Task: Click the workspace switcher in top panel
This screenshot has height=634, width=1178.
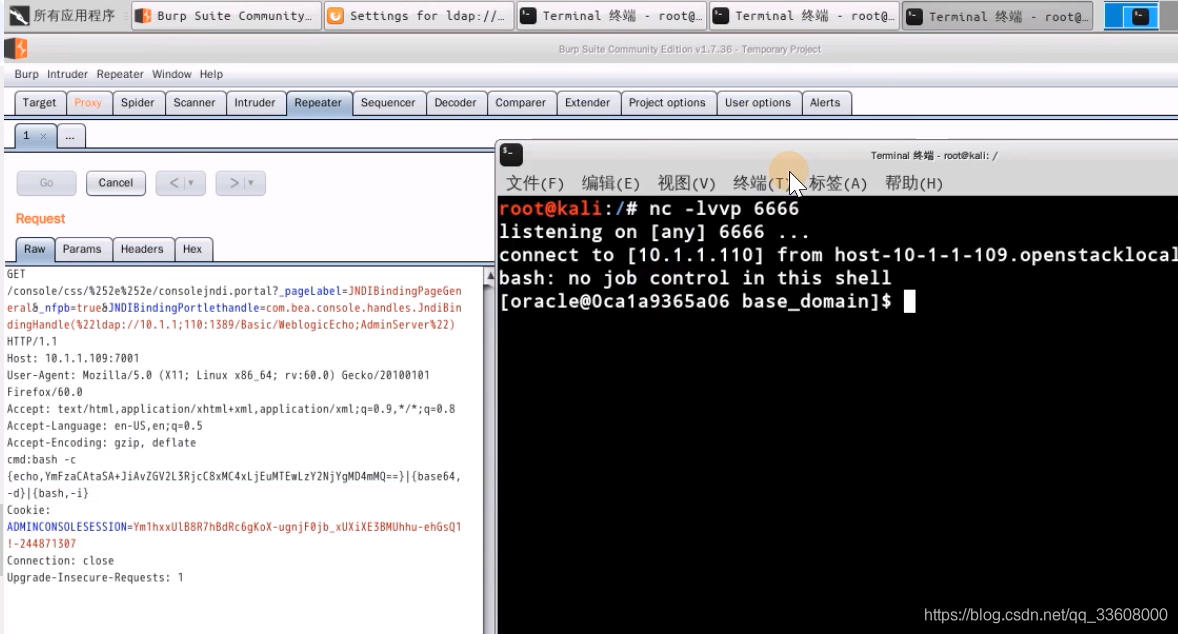Action: tap(1131, 16)
